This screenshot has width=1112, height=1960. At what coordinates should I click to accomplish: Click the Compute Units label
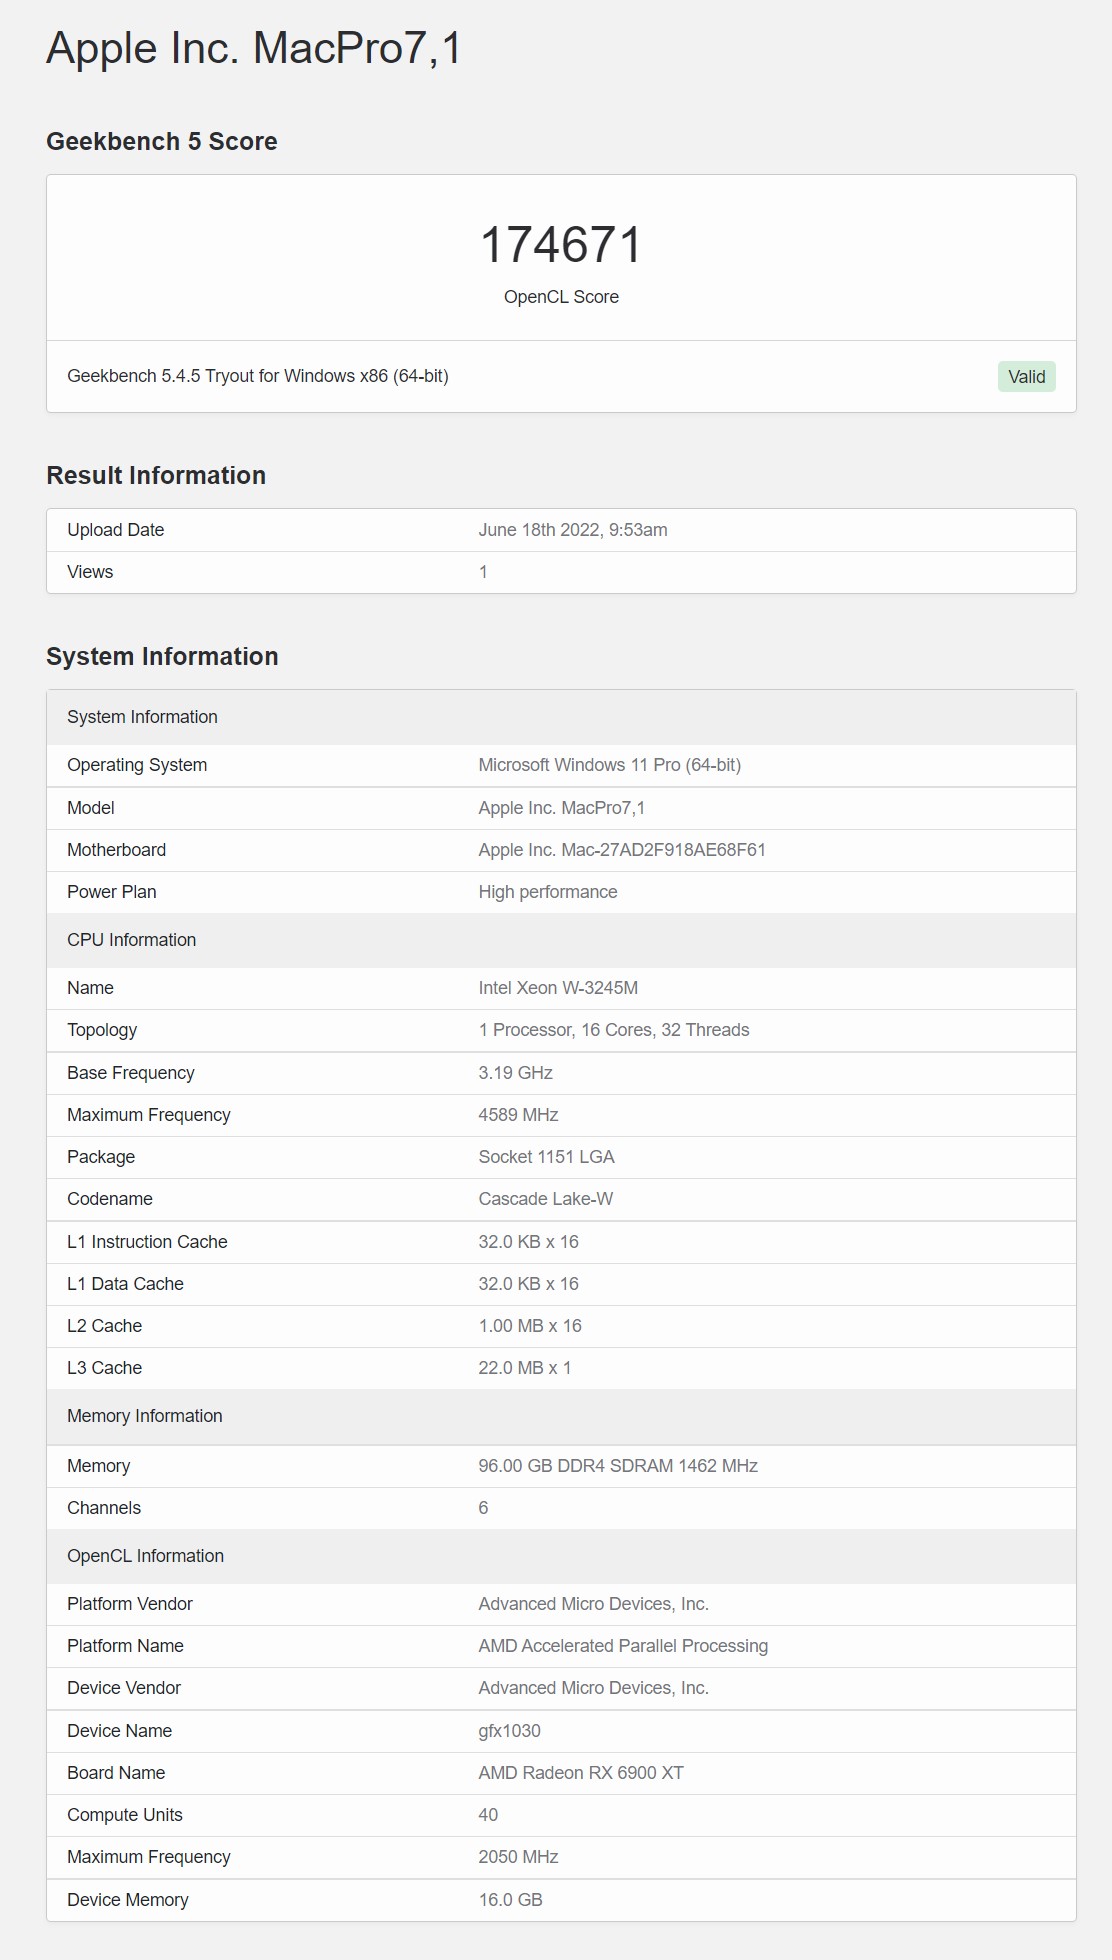coord(125,1815)
